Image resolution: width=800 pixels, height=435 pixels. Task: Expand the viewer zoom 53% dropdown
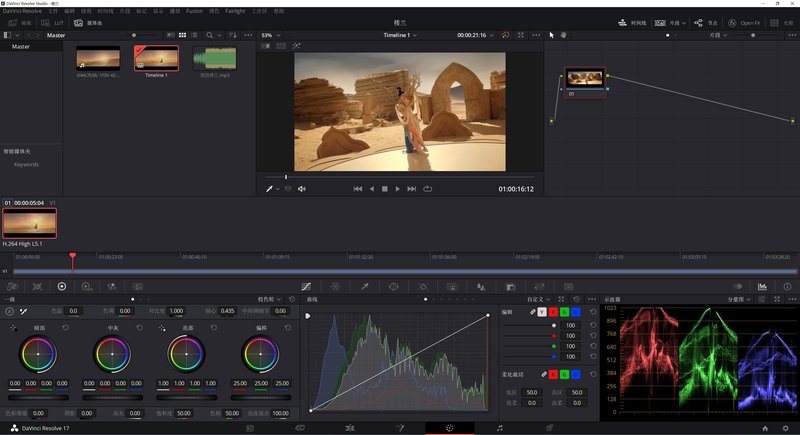point(270,34)
